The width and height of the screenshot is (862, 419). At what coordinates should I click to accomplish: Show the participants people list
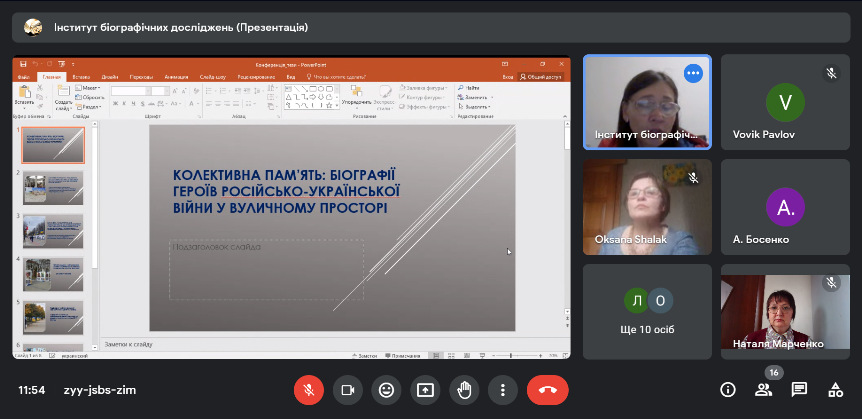[763, 390]
